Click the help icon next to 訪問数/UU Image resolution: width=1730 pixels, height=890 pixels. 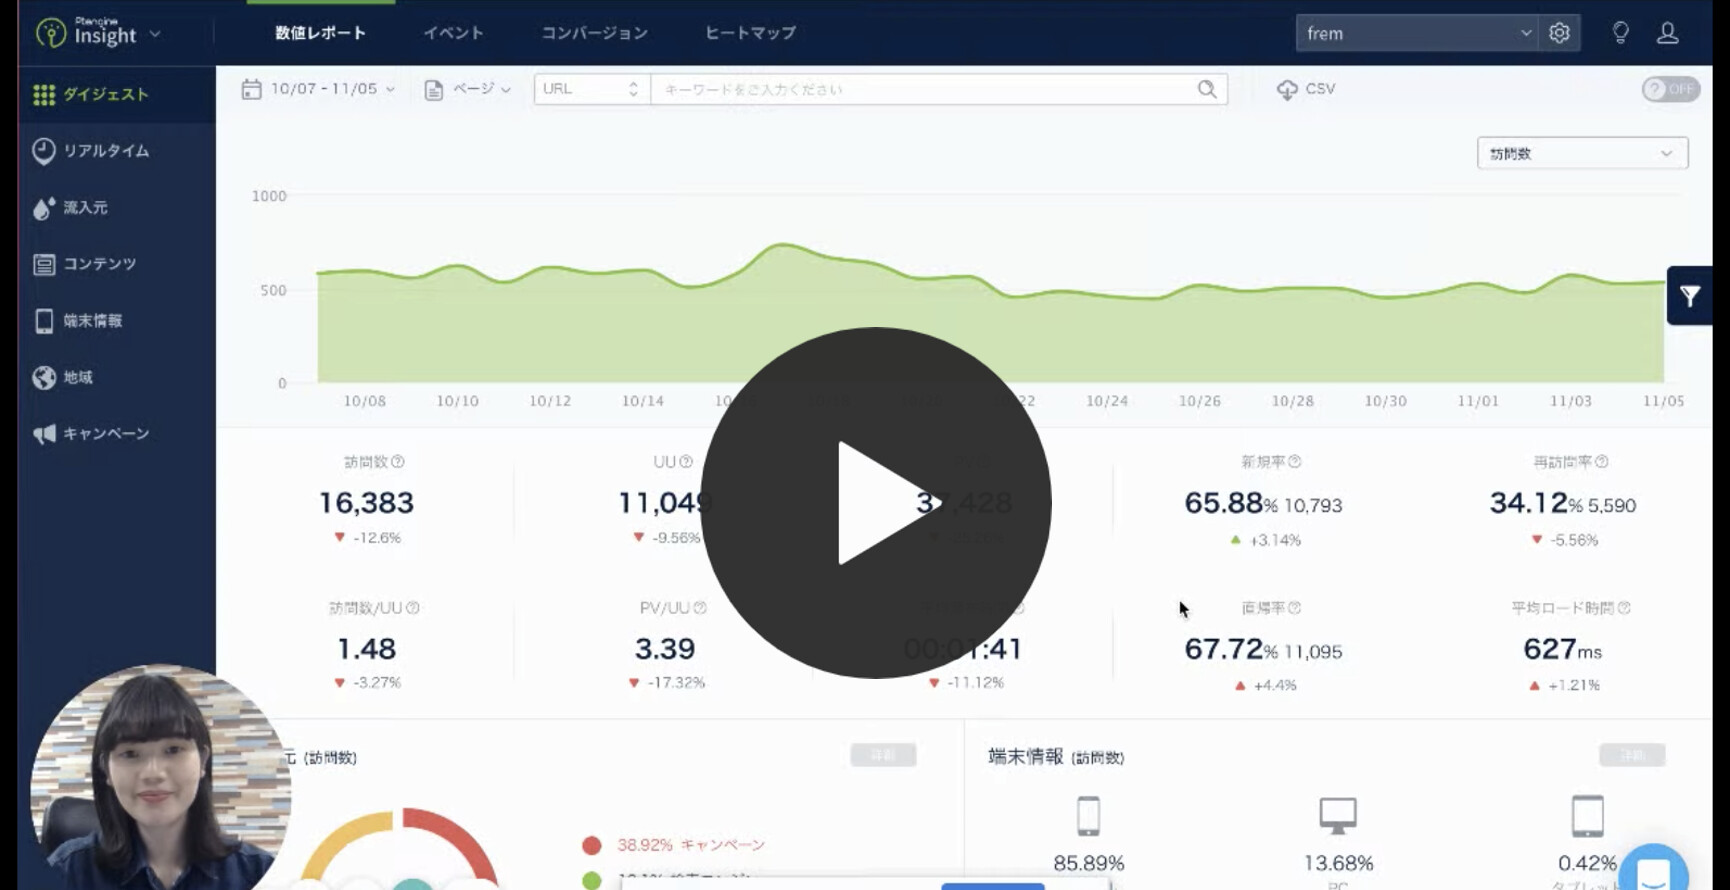click(x=413, y=608)
